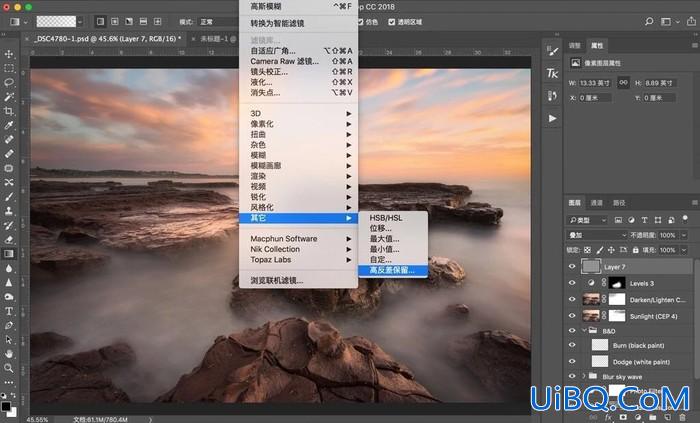The height and width of the screenshot is (423, 700).
Task: Click add layer style fx button
Action: click(608, 417)
